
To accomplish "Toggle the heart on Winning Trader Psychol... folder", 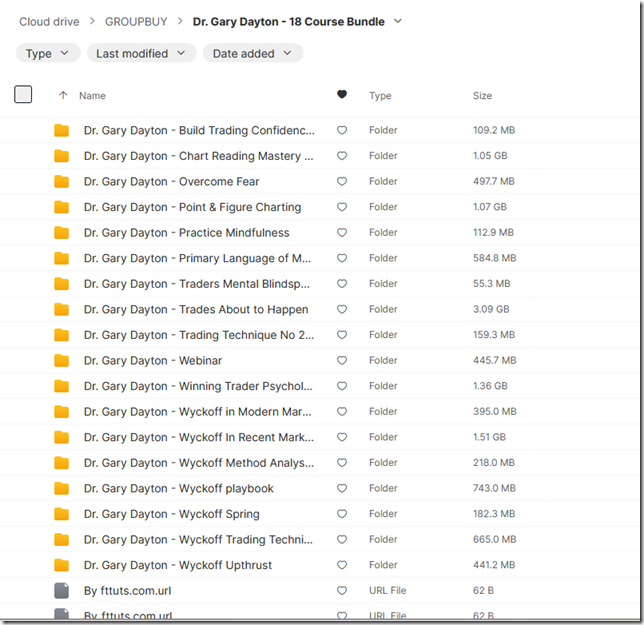I will point(342,386).
